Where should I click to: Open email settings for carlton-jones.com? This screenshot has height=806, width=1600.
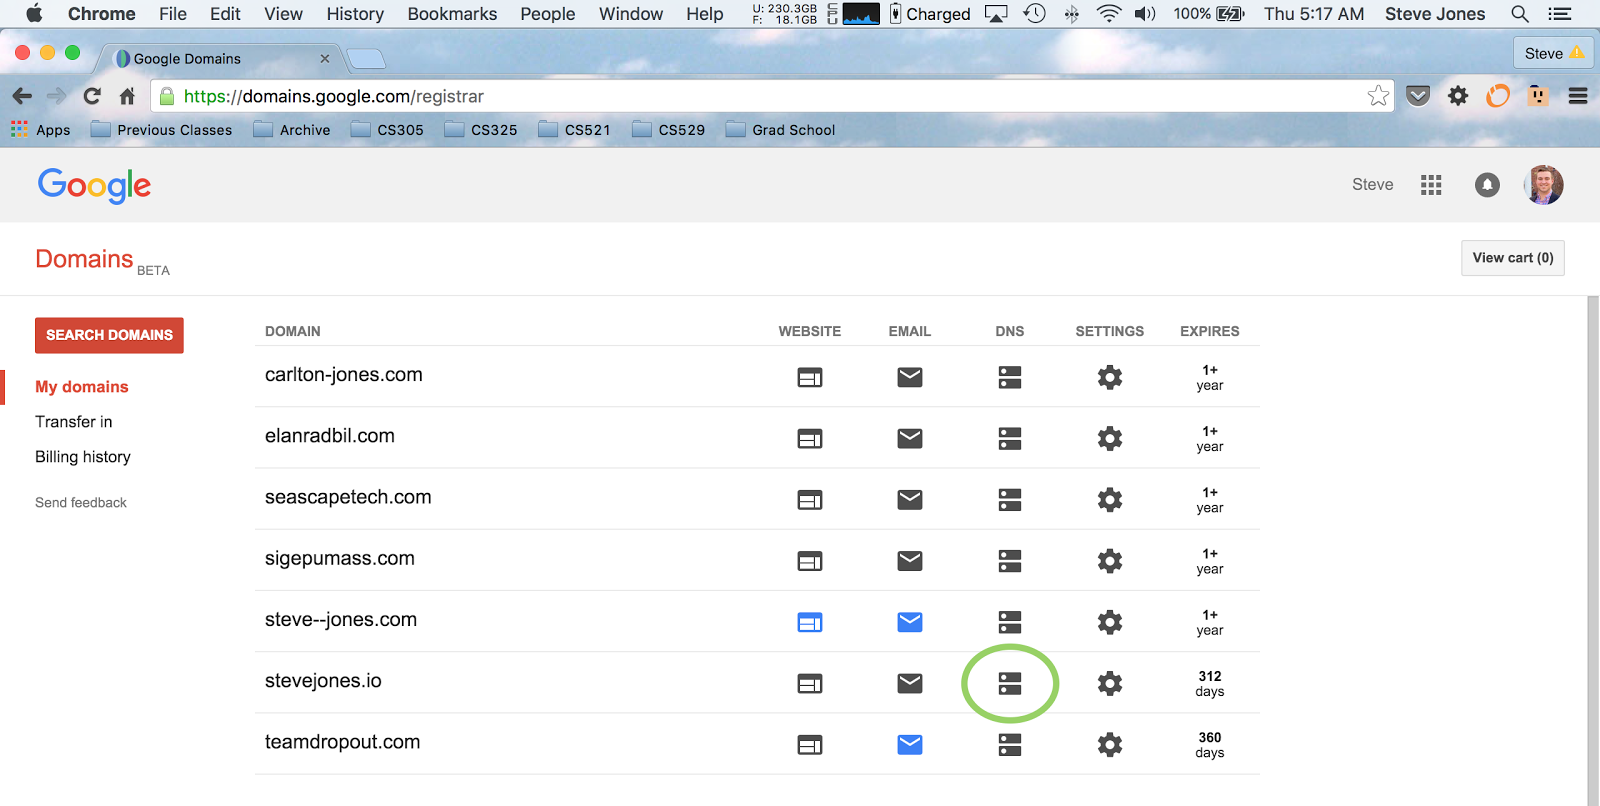coord(910,377)
